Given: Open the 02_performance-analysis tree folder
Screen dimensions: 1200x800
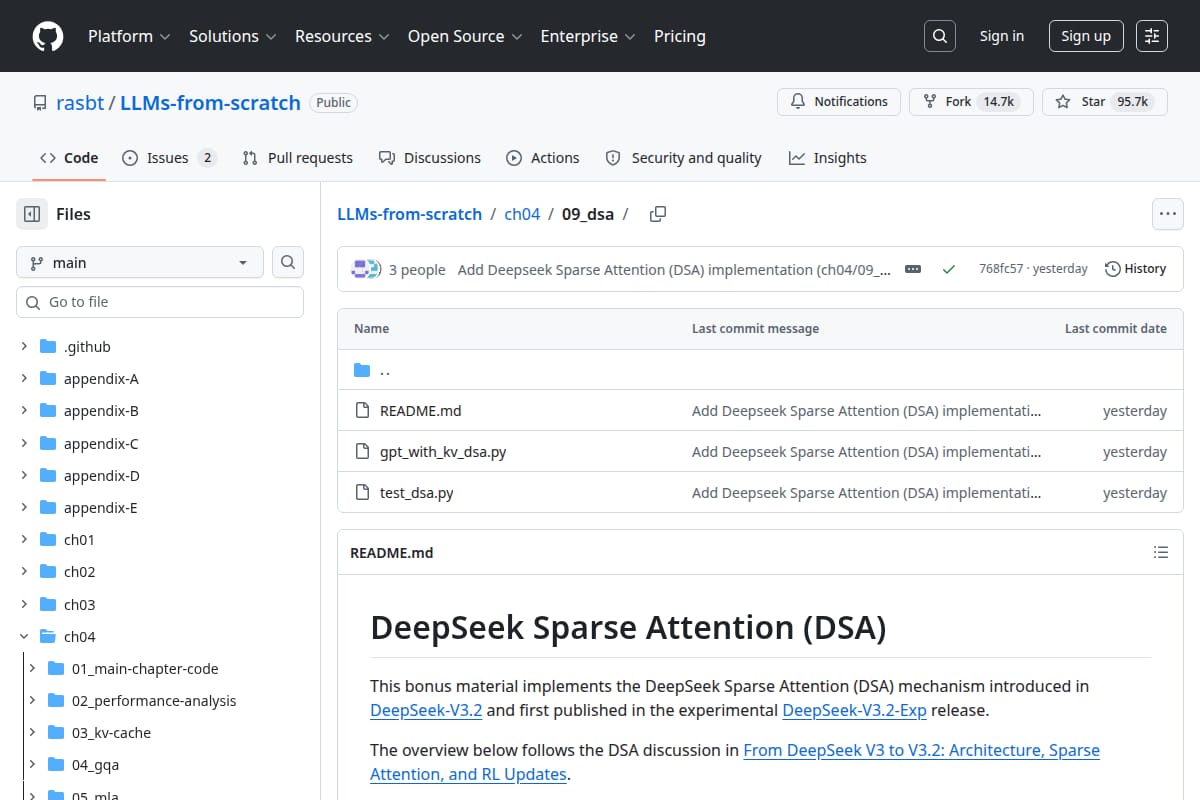Looking at the screenshot, I should 154,701.
